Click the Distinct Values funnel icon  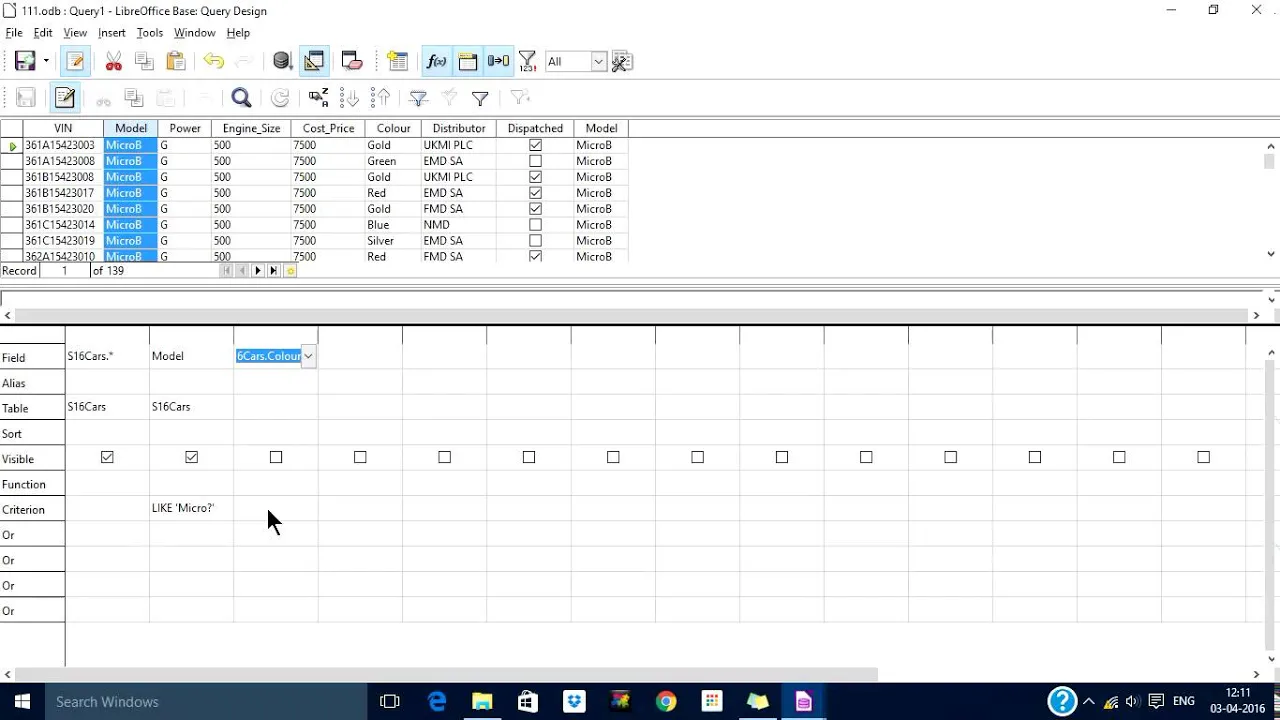click(x=527, y=61)
